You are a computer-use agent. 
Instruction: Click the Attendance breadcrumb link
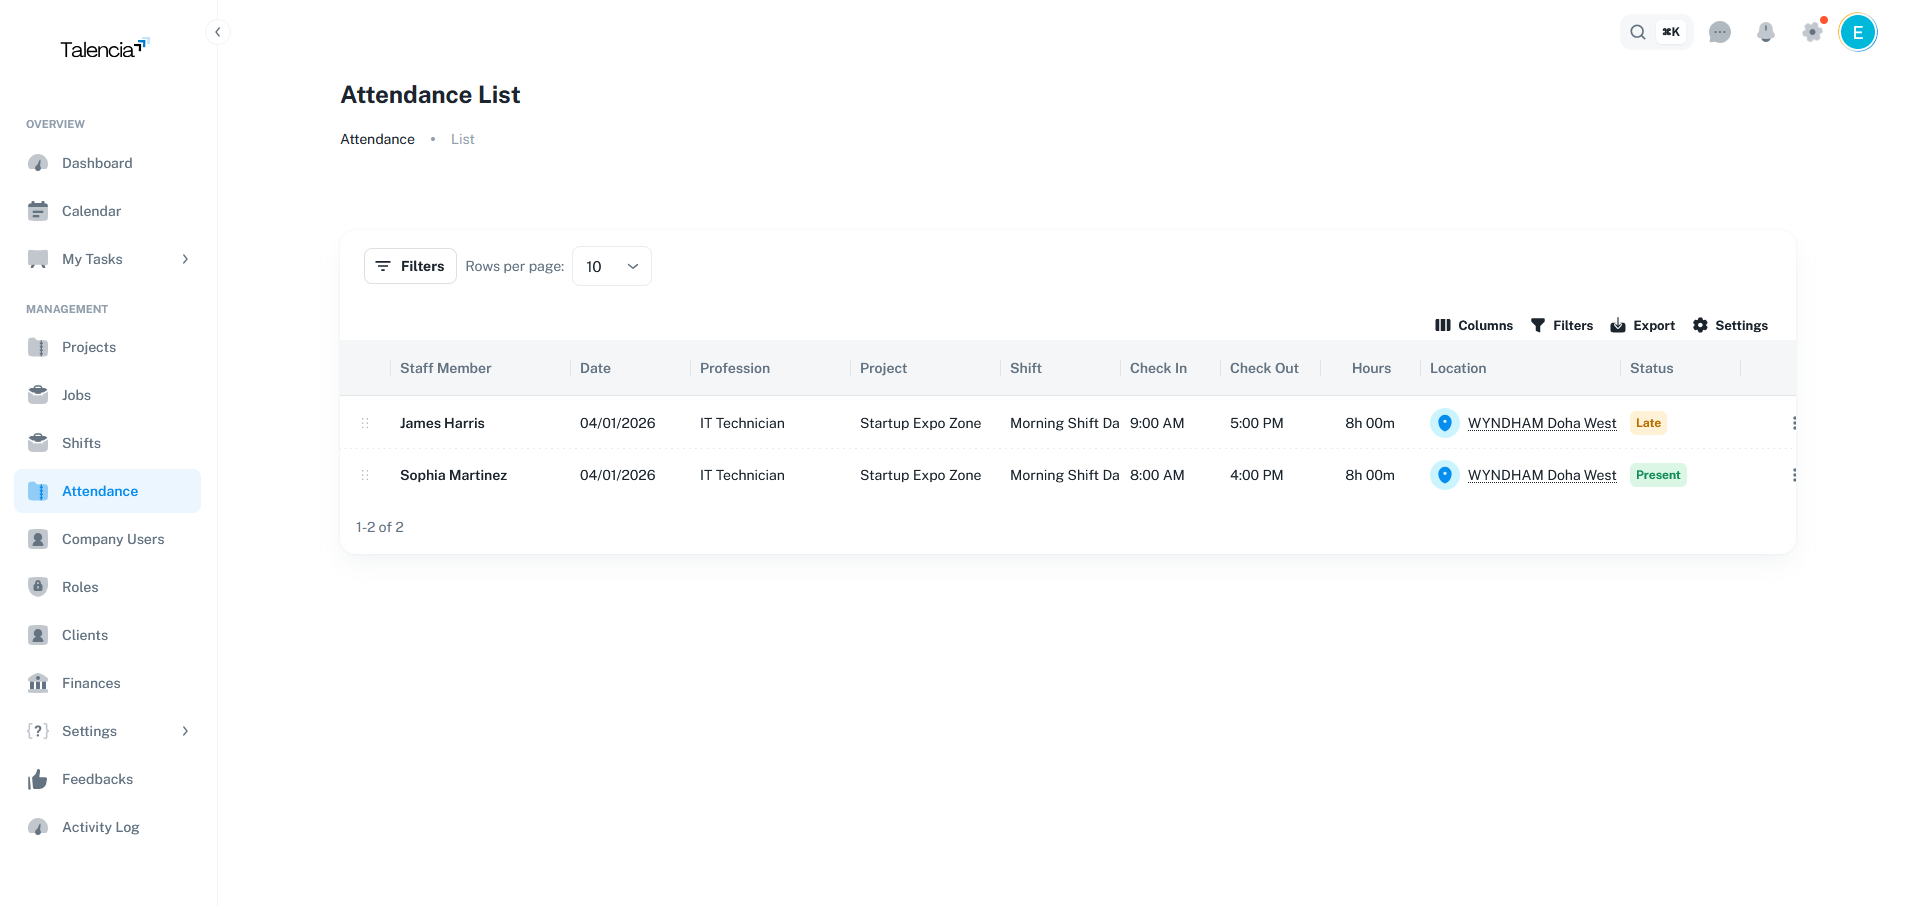[x=377, y=139]
